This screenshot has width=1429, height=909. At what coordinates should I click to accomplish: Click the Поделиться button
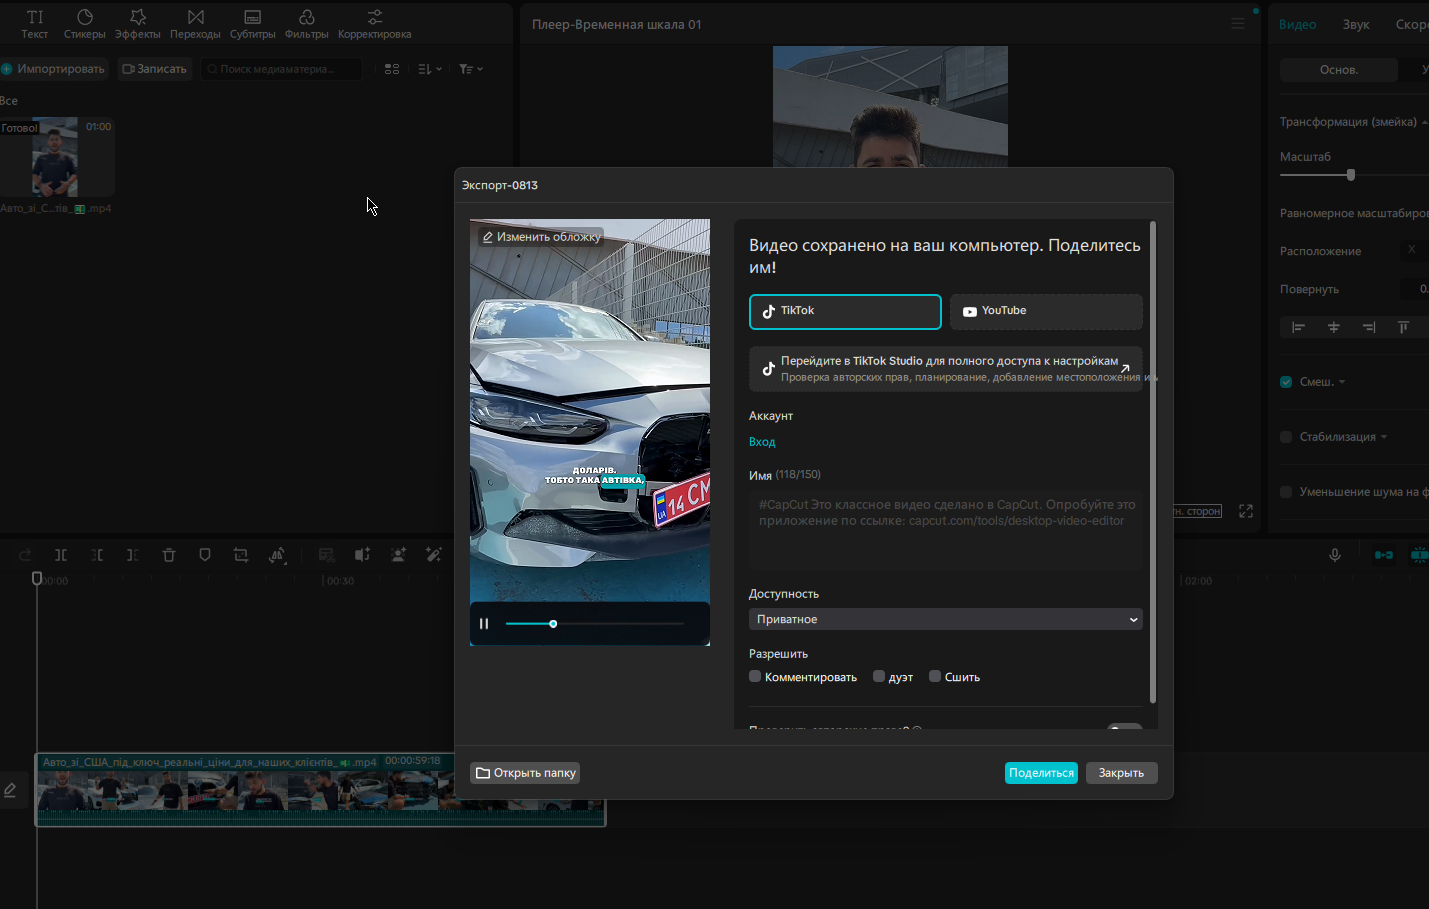1041,773
